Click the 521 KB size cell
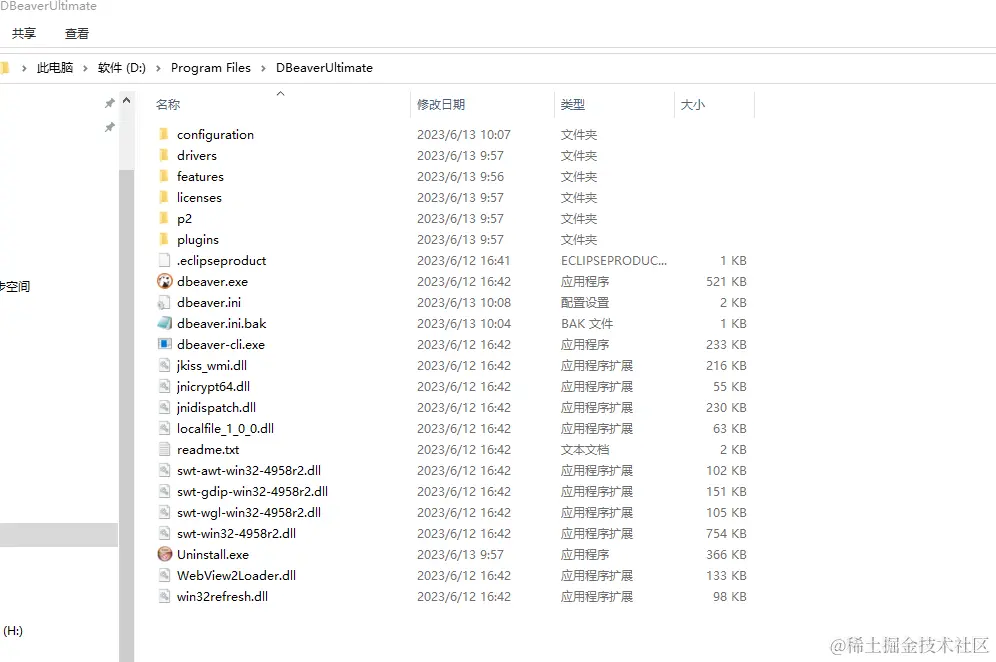Image resolution: width=996 pixels, height=662 pixels. (x=726, y=281)
